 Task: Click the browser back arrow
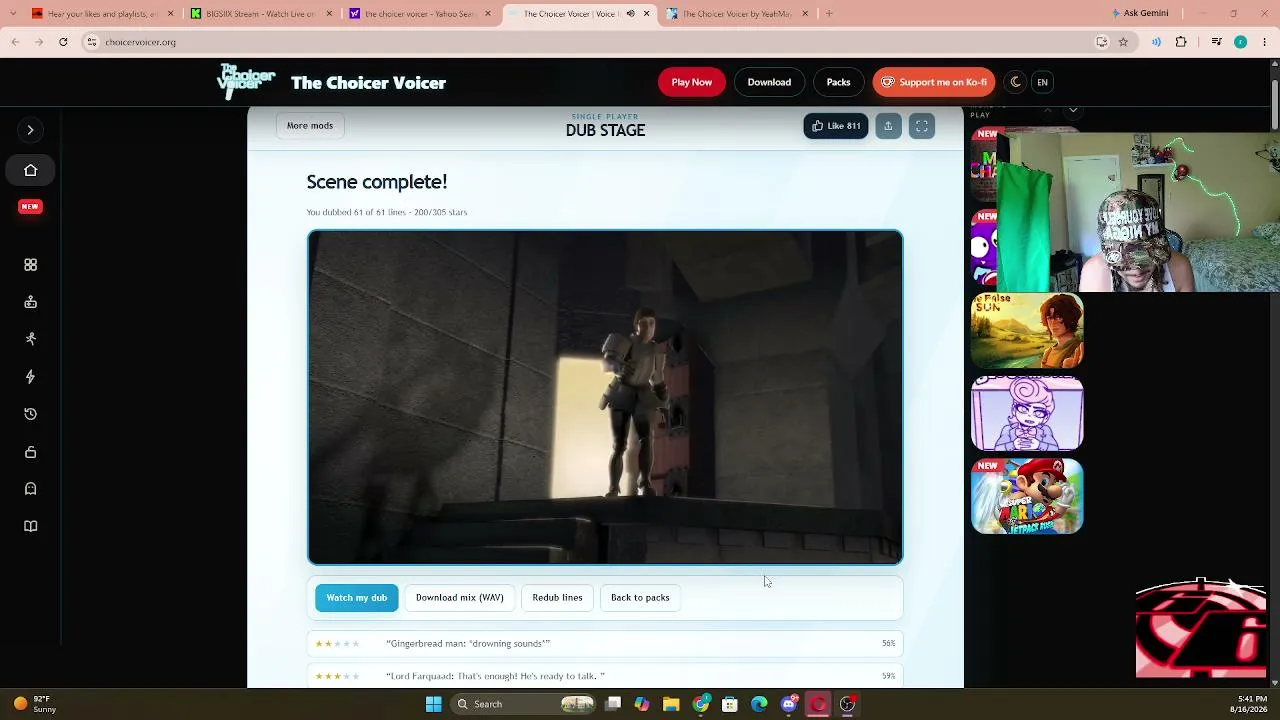tap(15, 42)
